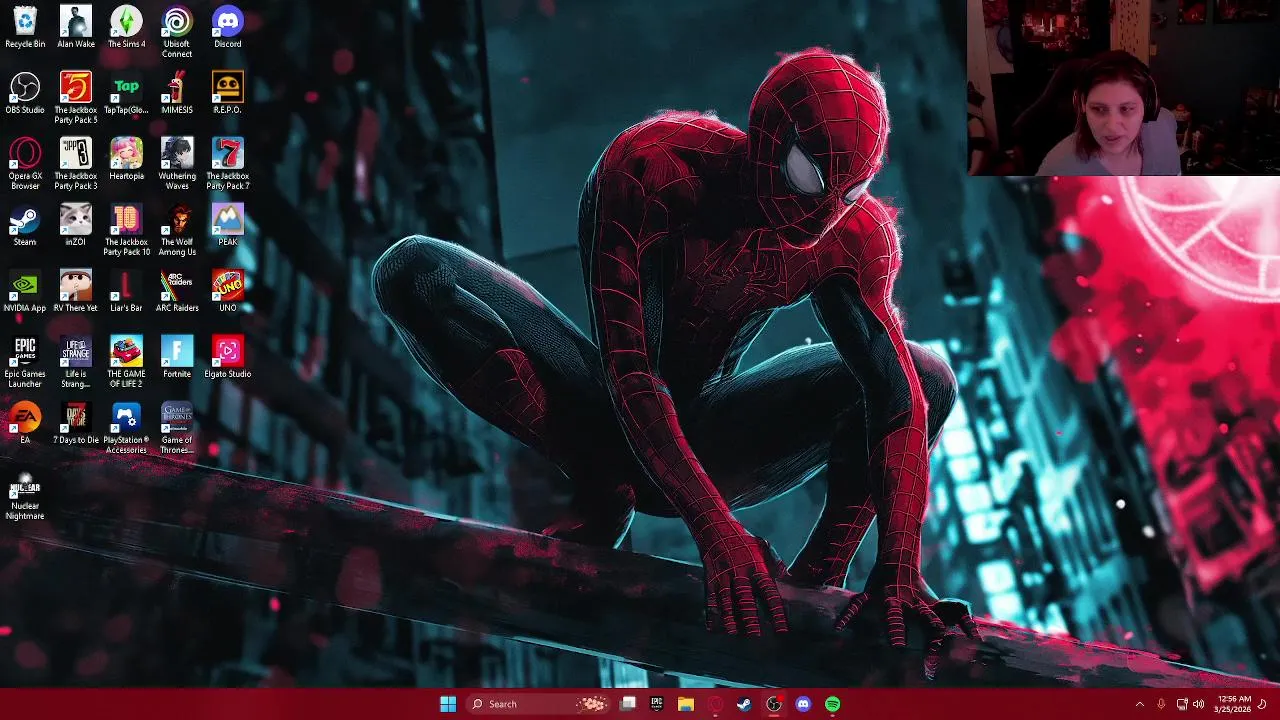Select the Game of Thrones desktop icon
This screenshot has width=1280, height=720.
coord(177,428)
